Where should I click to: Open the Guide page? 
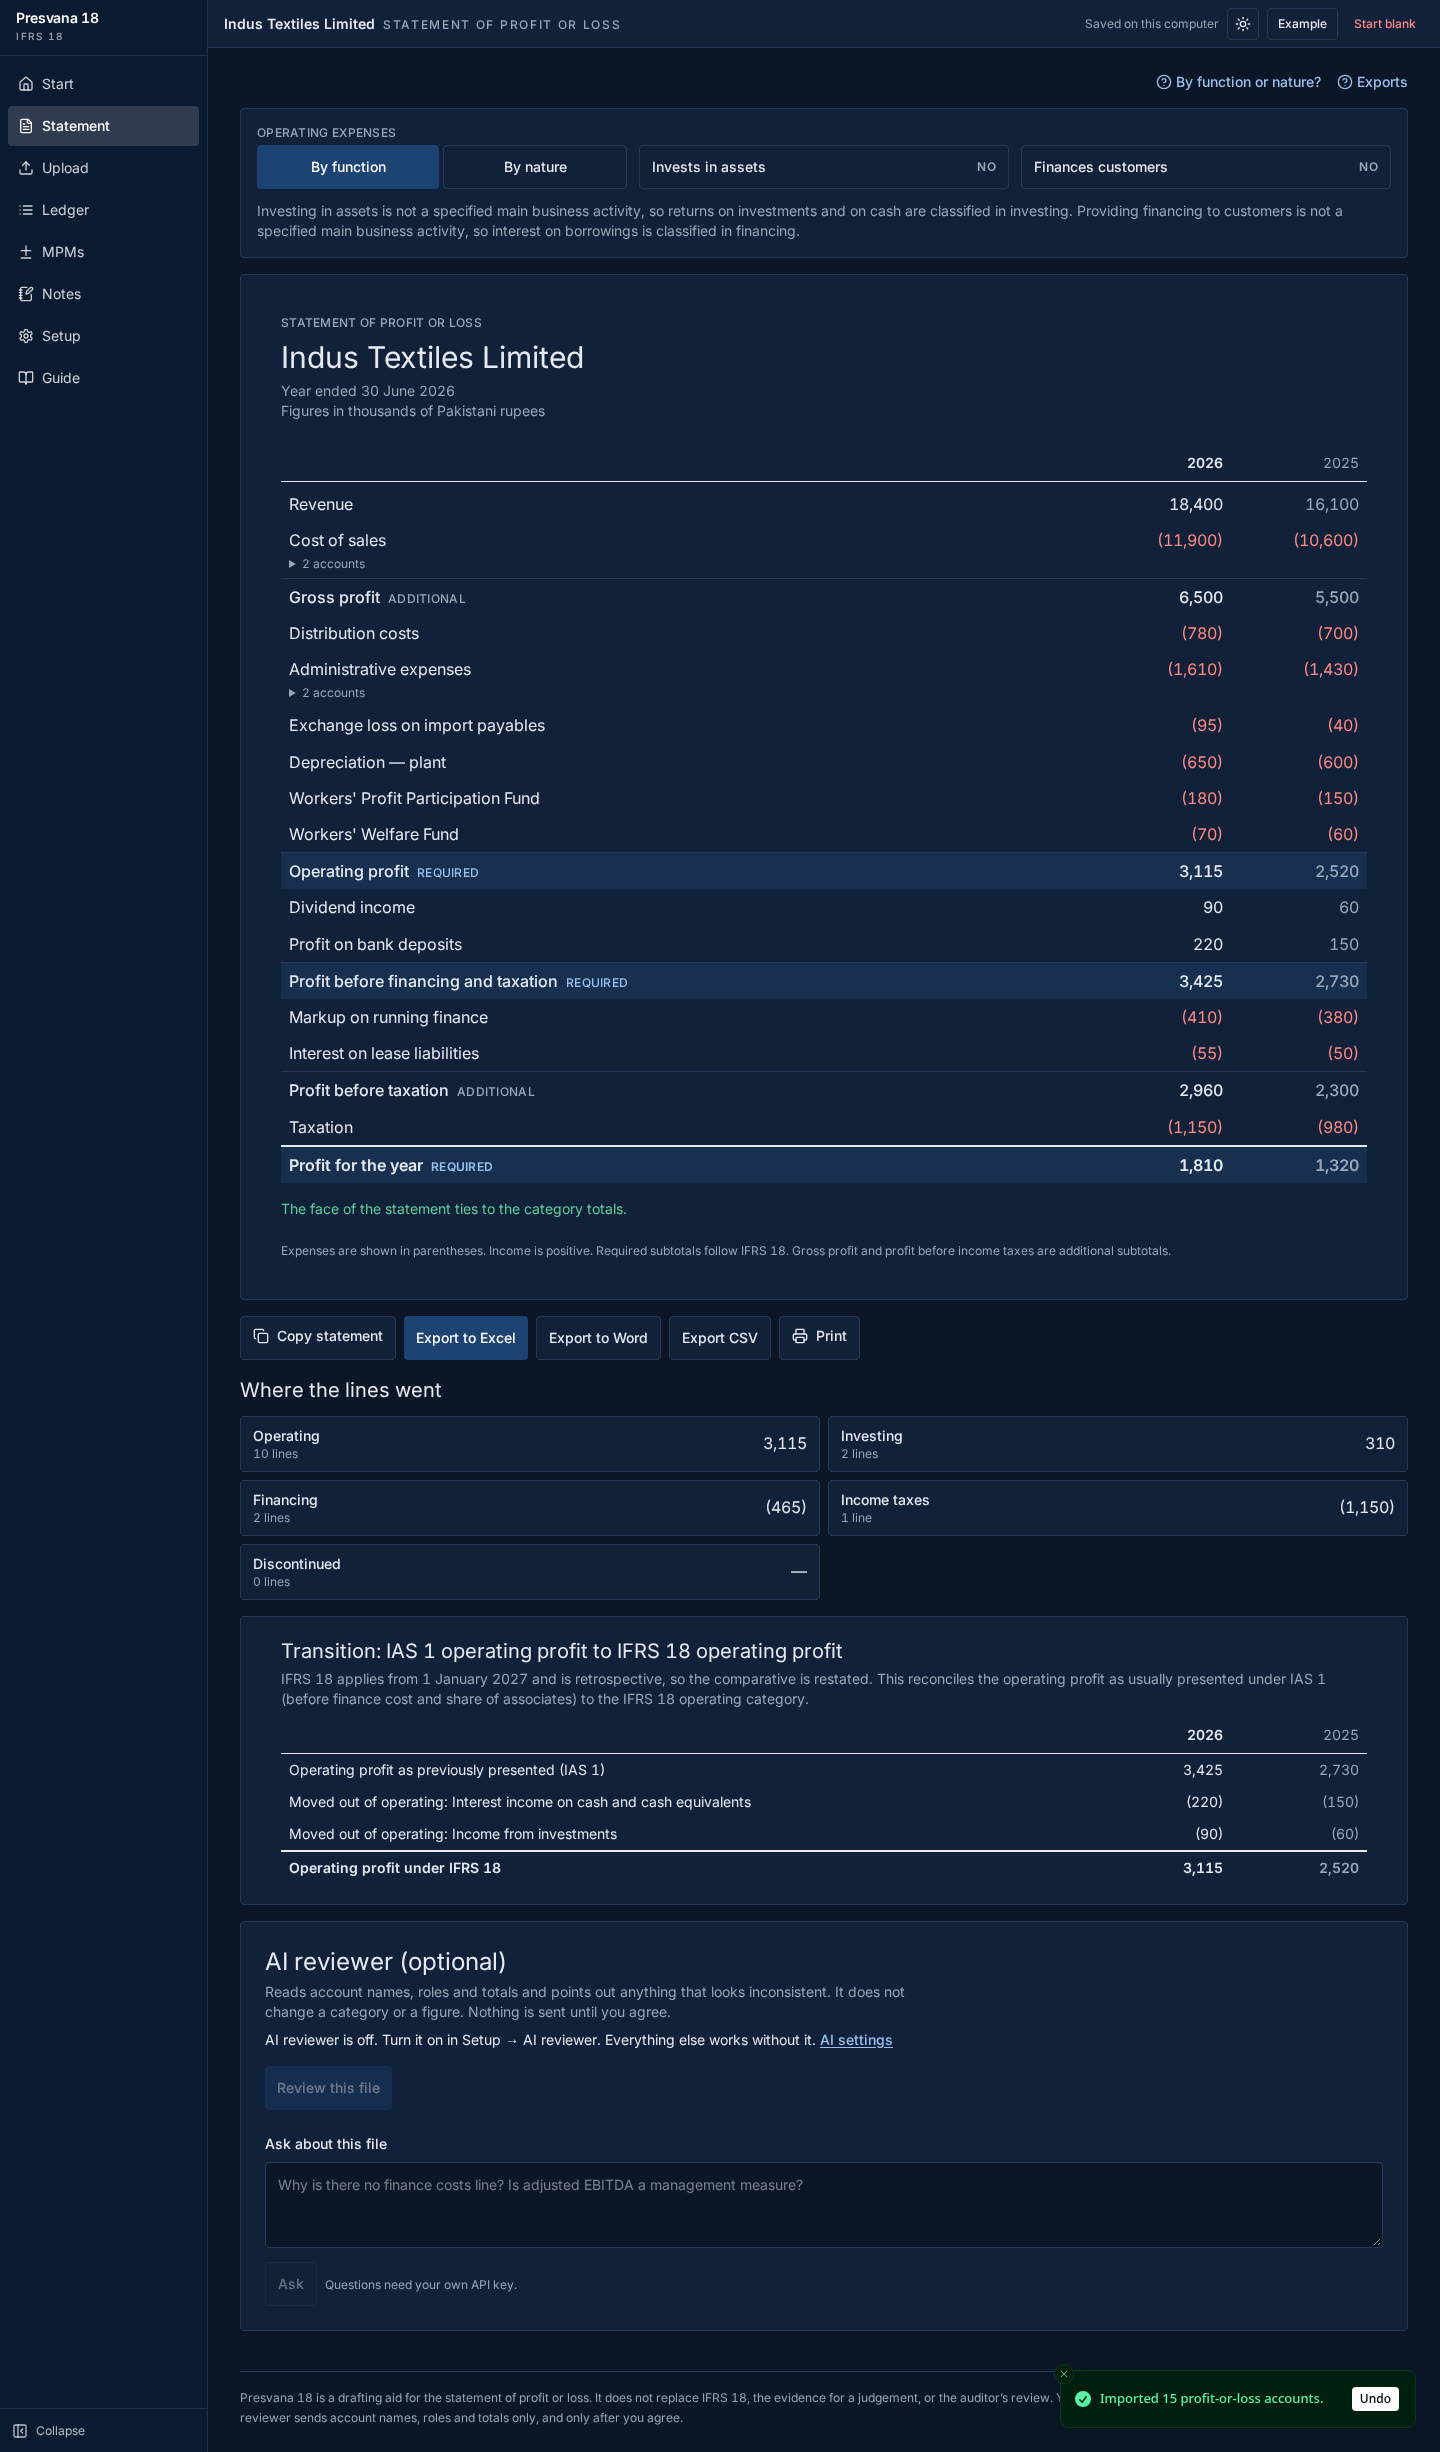103,378
